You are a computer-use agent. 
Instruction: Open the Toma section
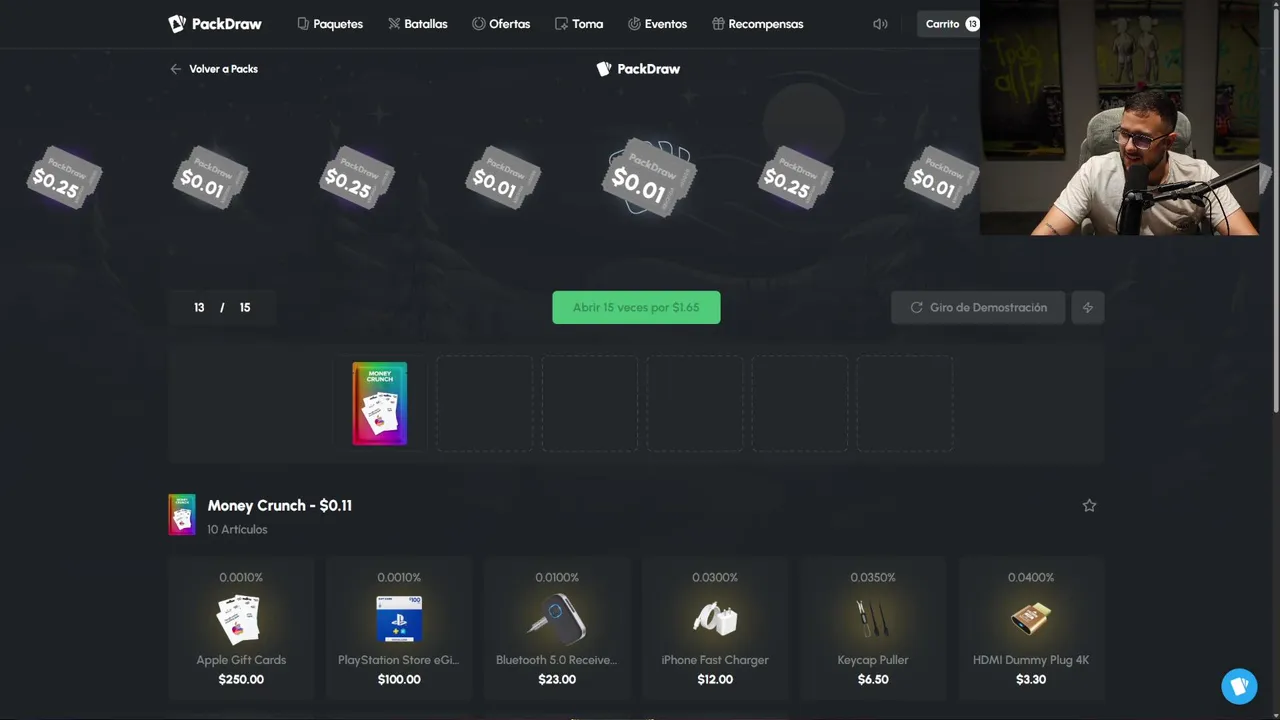(x=579, y=24)
